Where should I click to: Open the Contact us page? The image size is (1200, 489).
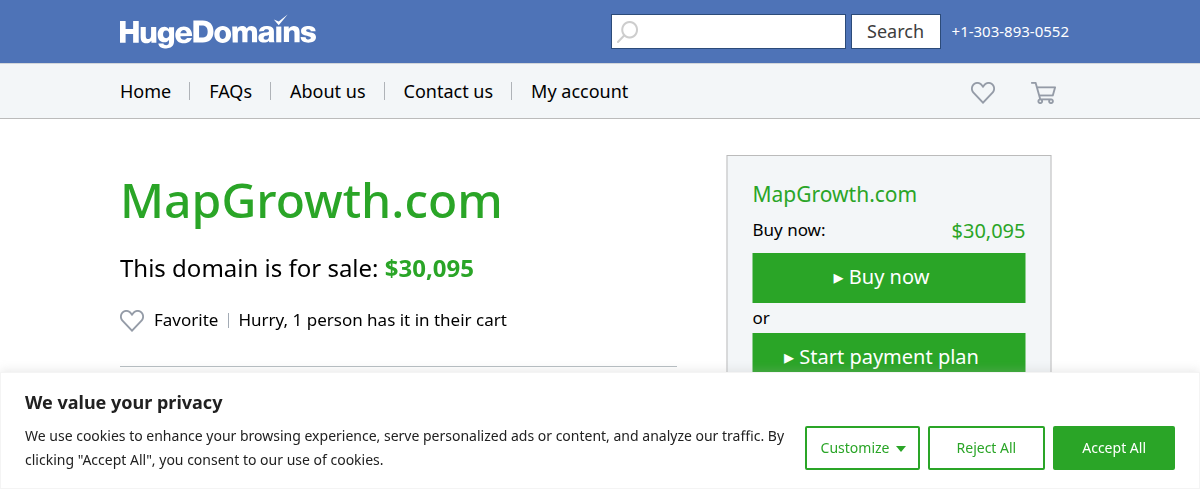pyautogui.click(x=448, y=92)
